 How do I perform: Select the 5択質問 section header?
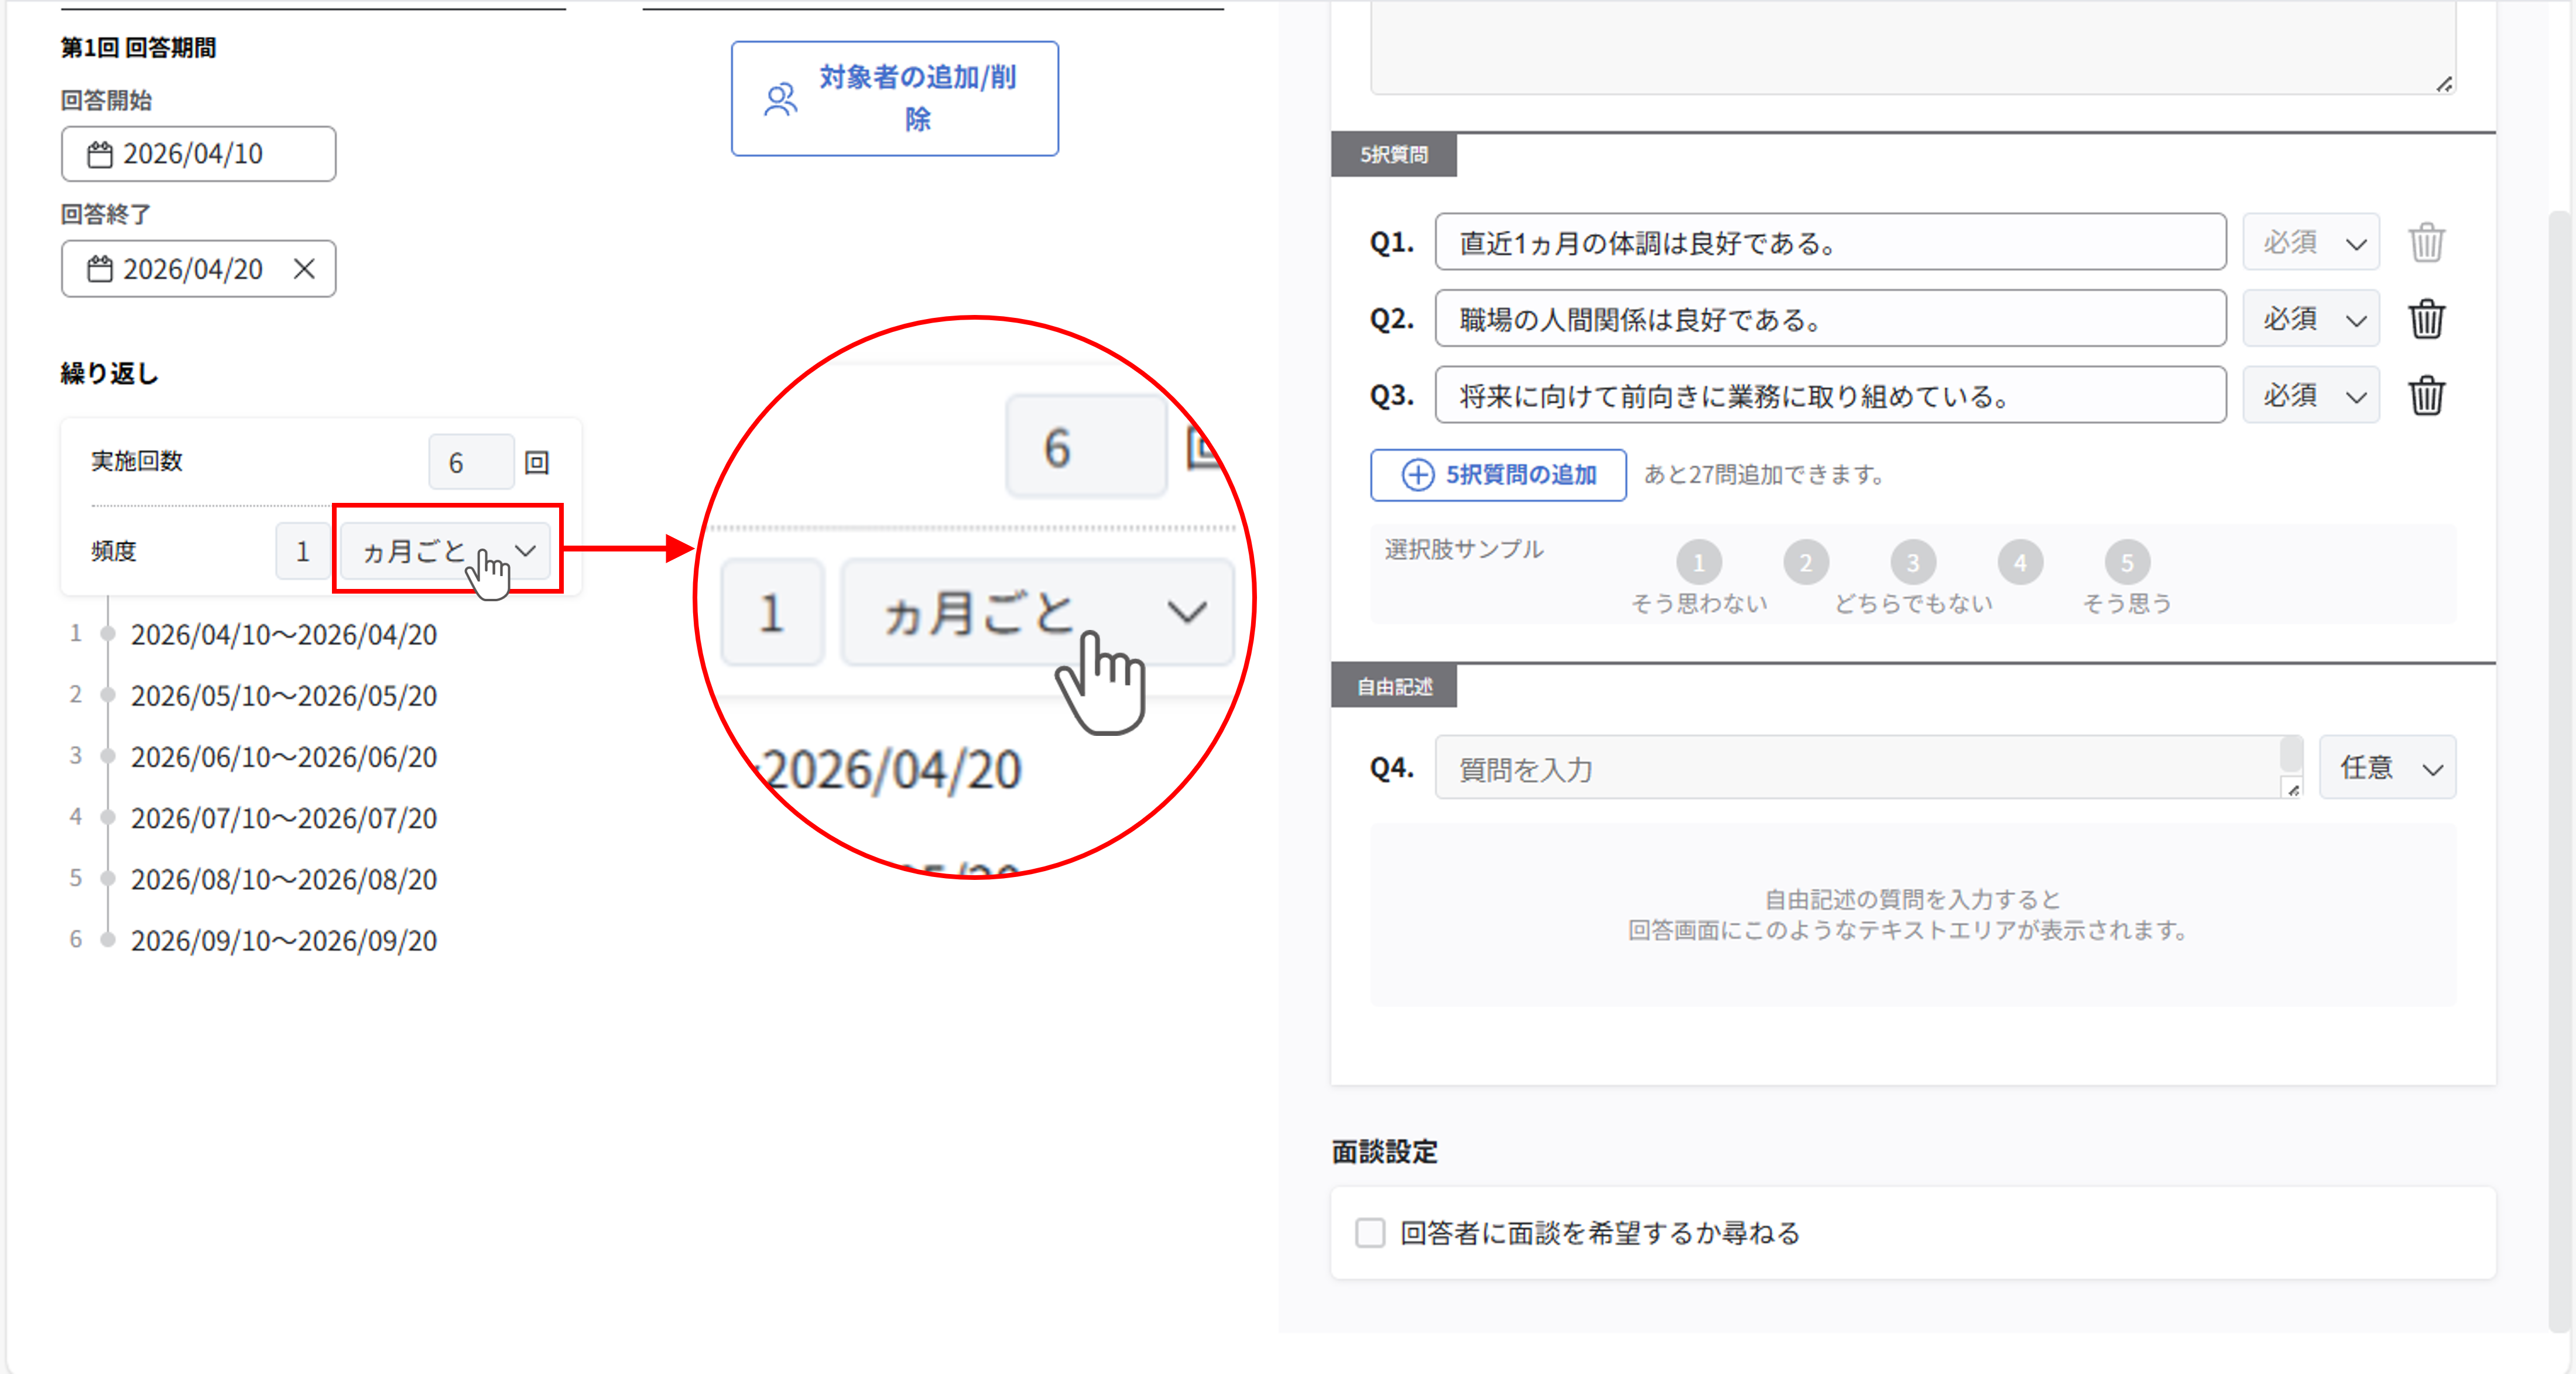click(x=1394, y=155)
